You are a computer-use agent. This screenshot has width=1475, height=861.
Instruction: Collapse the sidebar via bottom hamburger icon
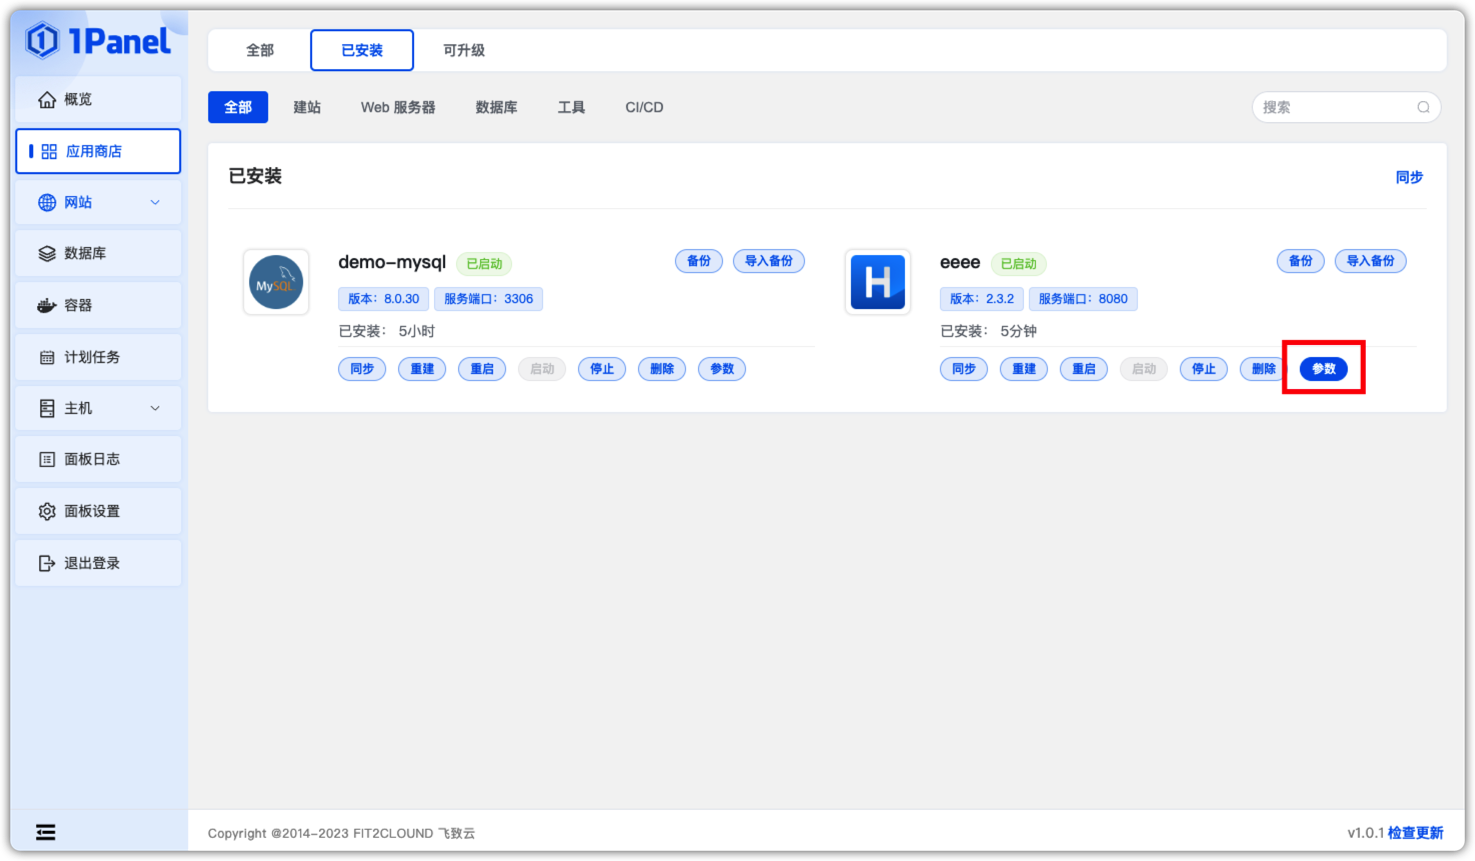tap(45, 832)
